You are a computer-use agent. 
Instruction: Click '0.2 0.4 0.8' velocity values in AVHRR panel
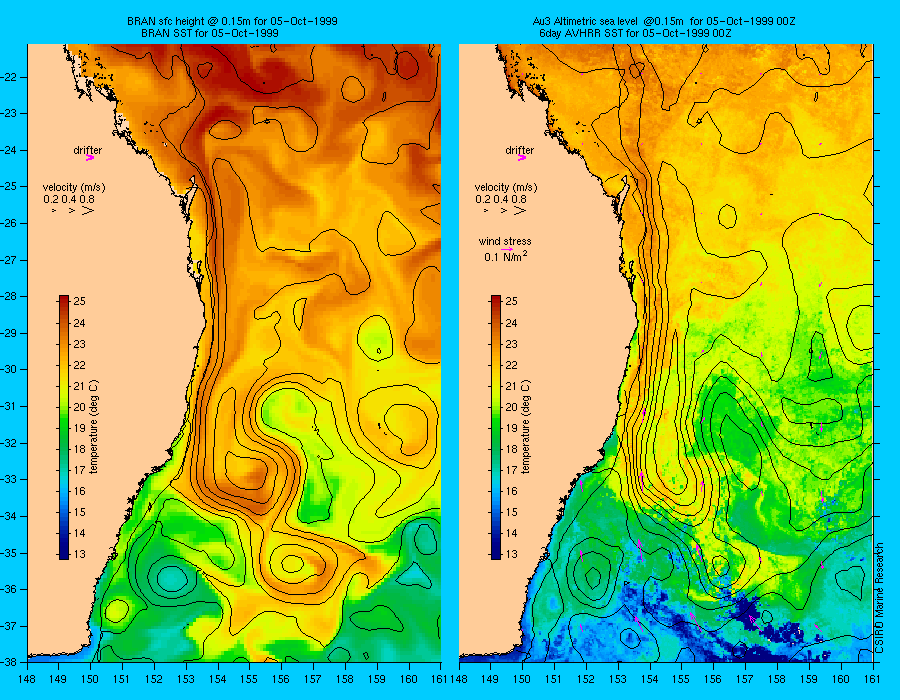click(501, 200)
